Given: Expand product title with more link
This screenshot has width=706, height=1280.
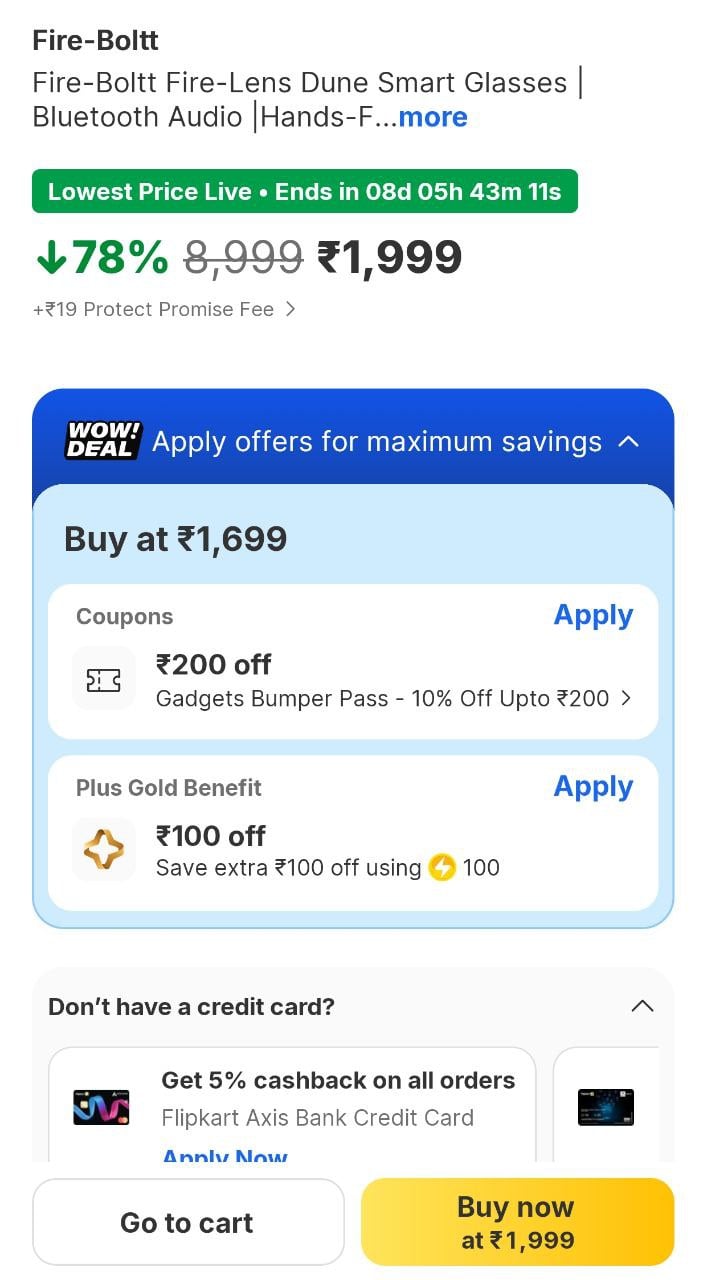Looking at the screenshot, I should click(x=433, y=117).
